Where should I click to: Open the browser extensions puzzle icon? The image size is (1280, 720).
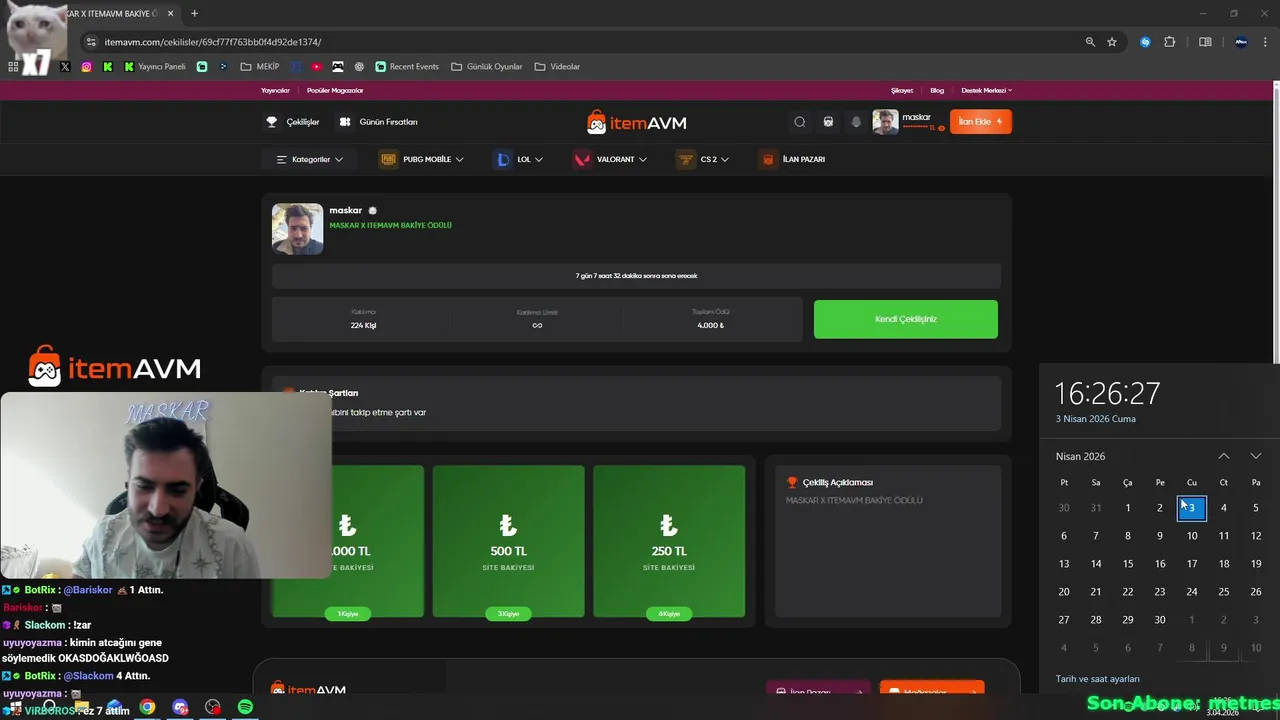[x=1170, y=42]
